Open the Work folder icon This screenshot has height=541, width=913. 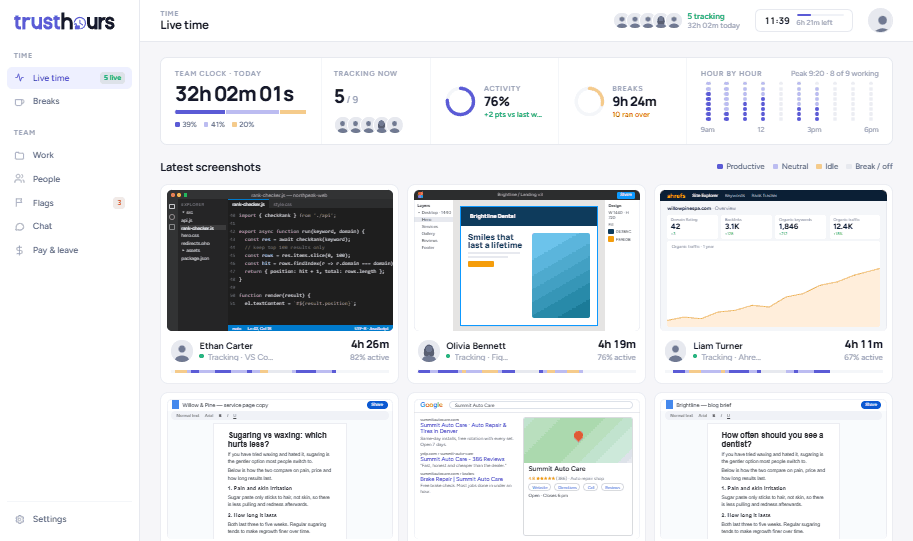(19, 155)
